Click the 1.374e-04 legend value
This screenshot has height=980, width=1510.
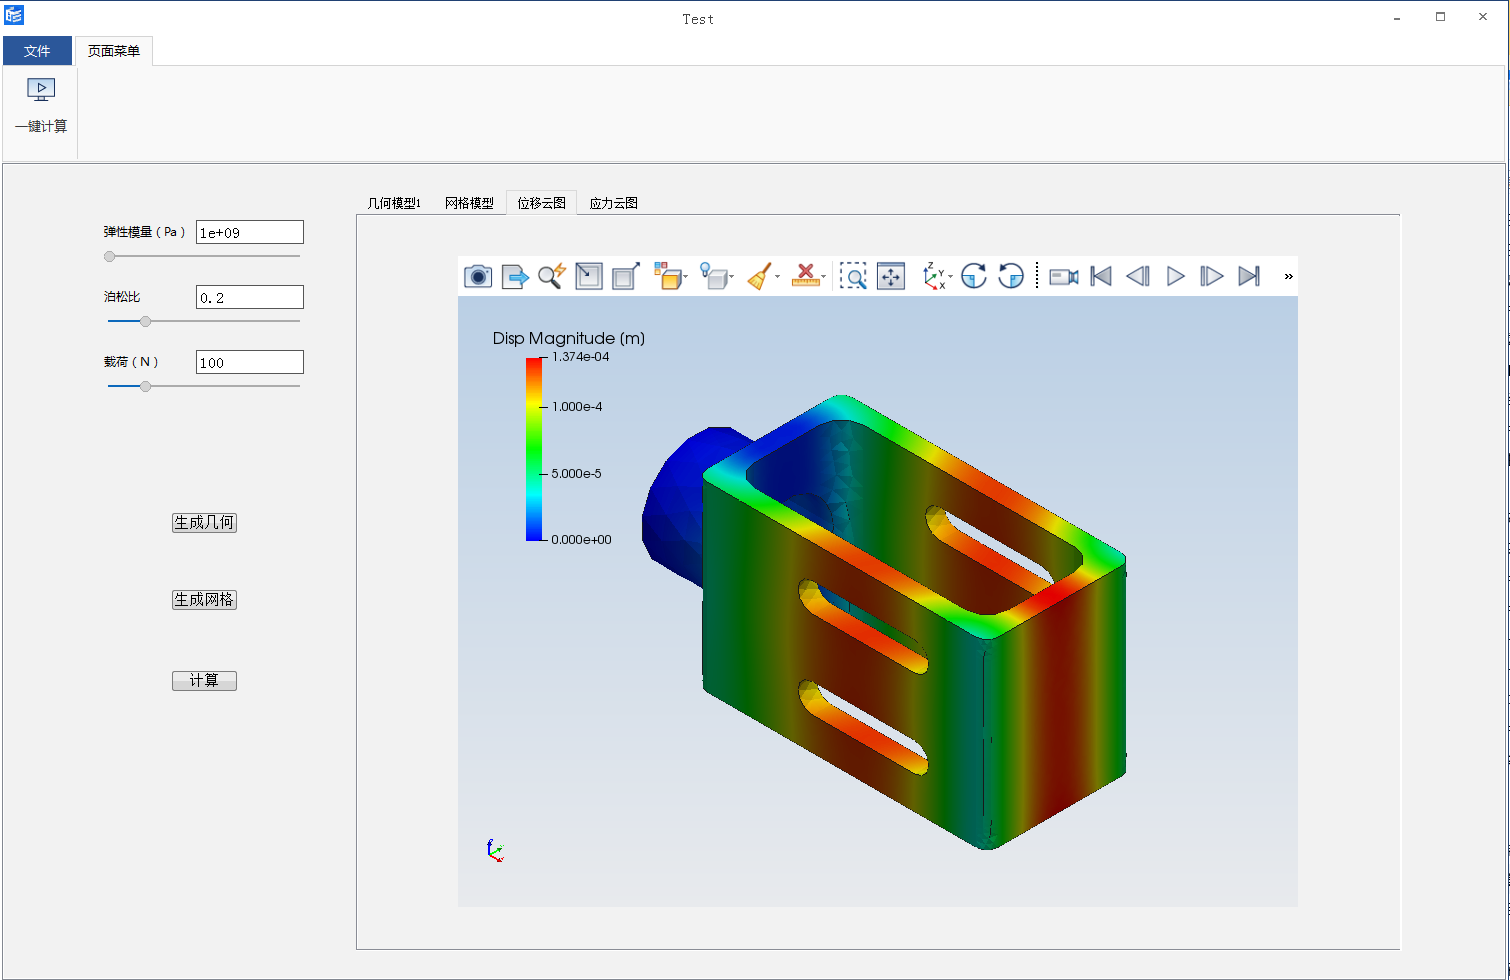(x=580, y=357)
